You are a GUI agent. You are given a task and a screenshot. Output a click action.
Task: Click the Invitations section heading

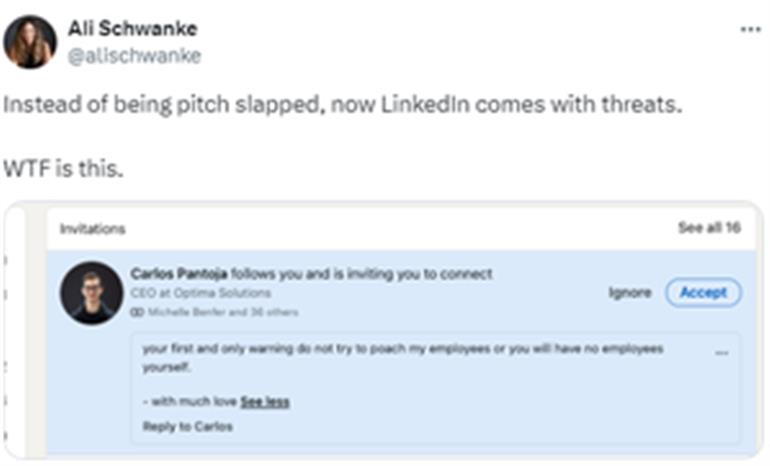pyautogui.click(x=92, y=229)
